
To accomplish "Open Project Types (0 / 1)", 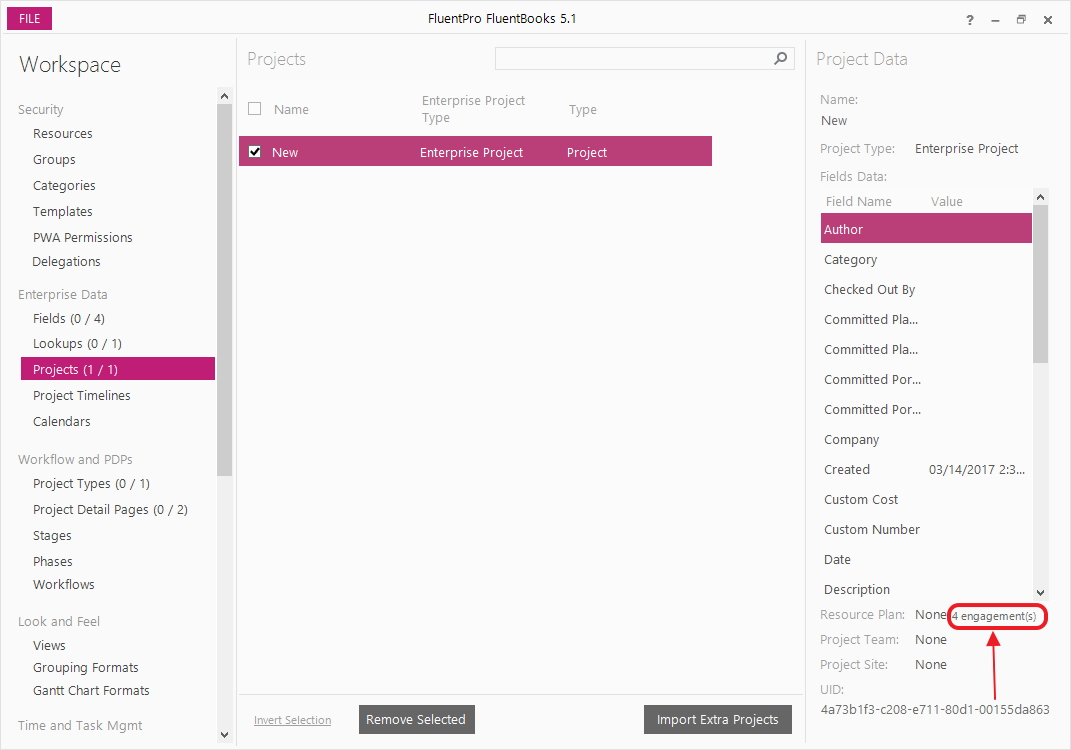I will point(92,484).
